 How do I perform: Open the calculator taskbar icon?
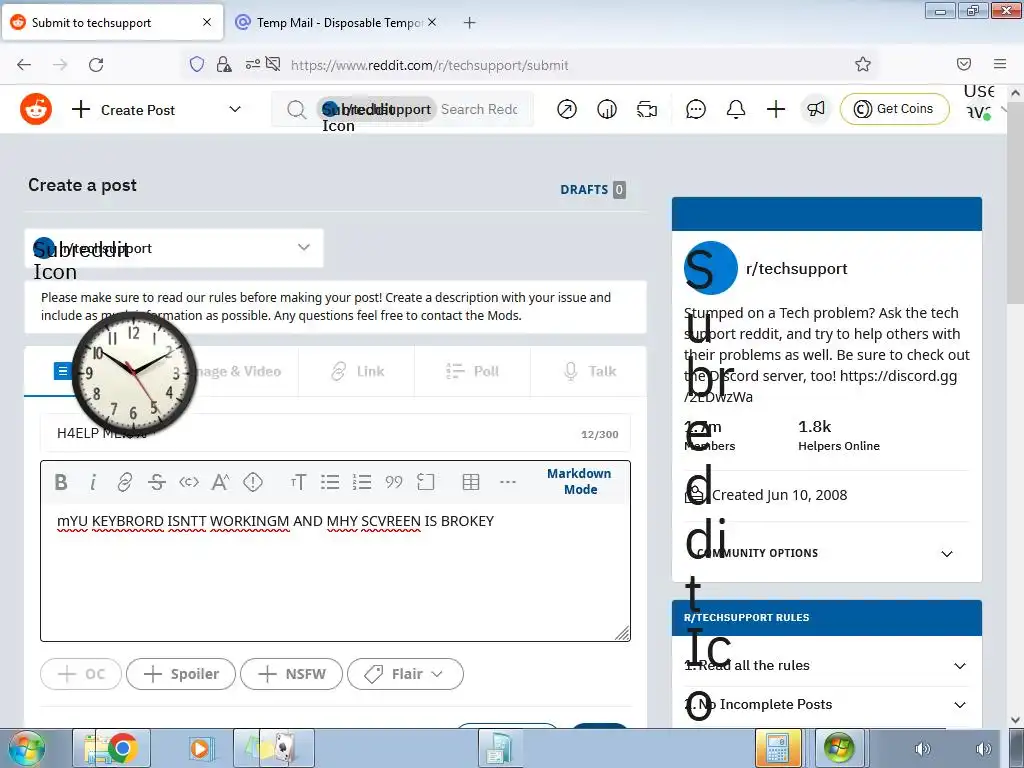(x=777, y=748)
